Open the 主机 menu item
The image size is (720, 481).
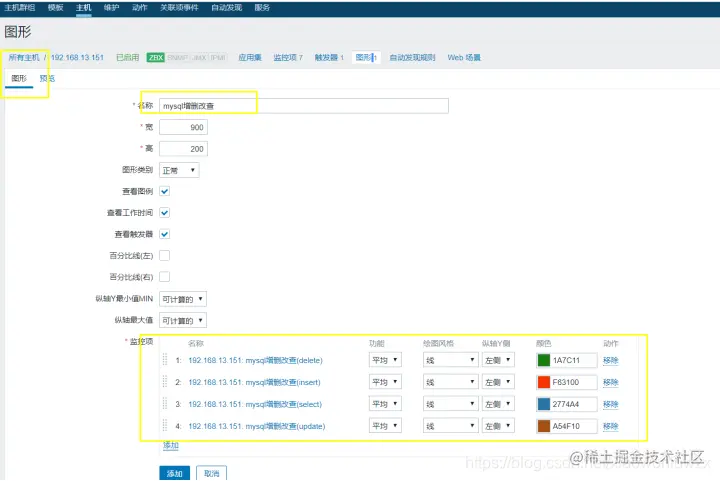84,7
